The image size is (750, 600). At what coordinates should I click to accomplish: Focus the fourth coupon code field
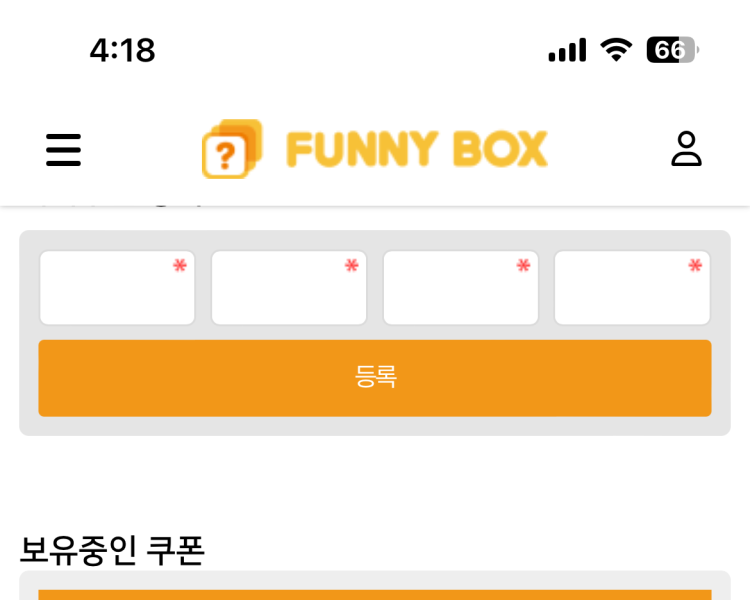626,289
